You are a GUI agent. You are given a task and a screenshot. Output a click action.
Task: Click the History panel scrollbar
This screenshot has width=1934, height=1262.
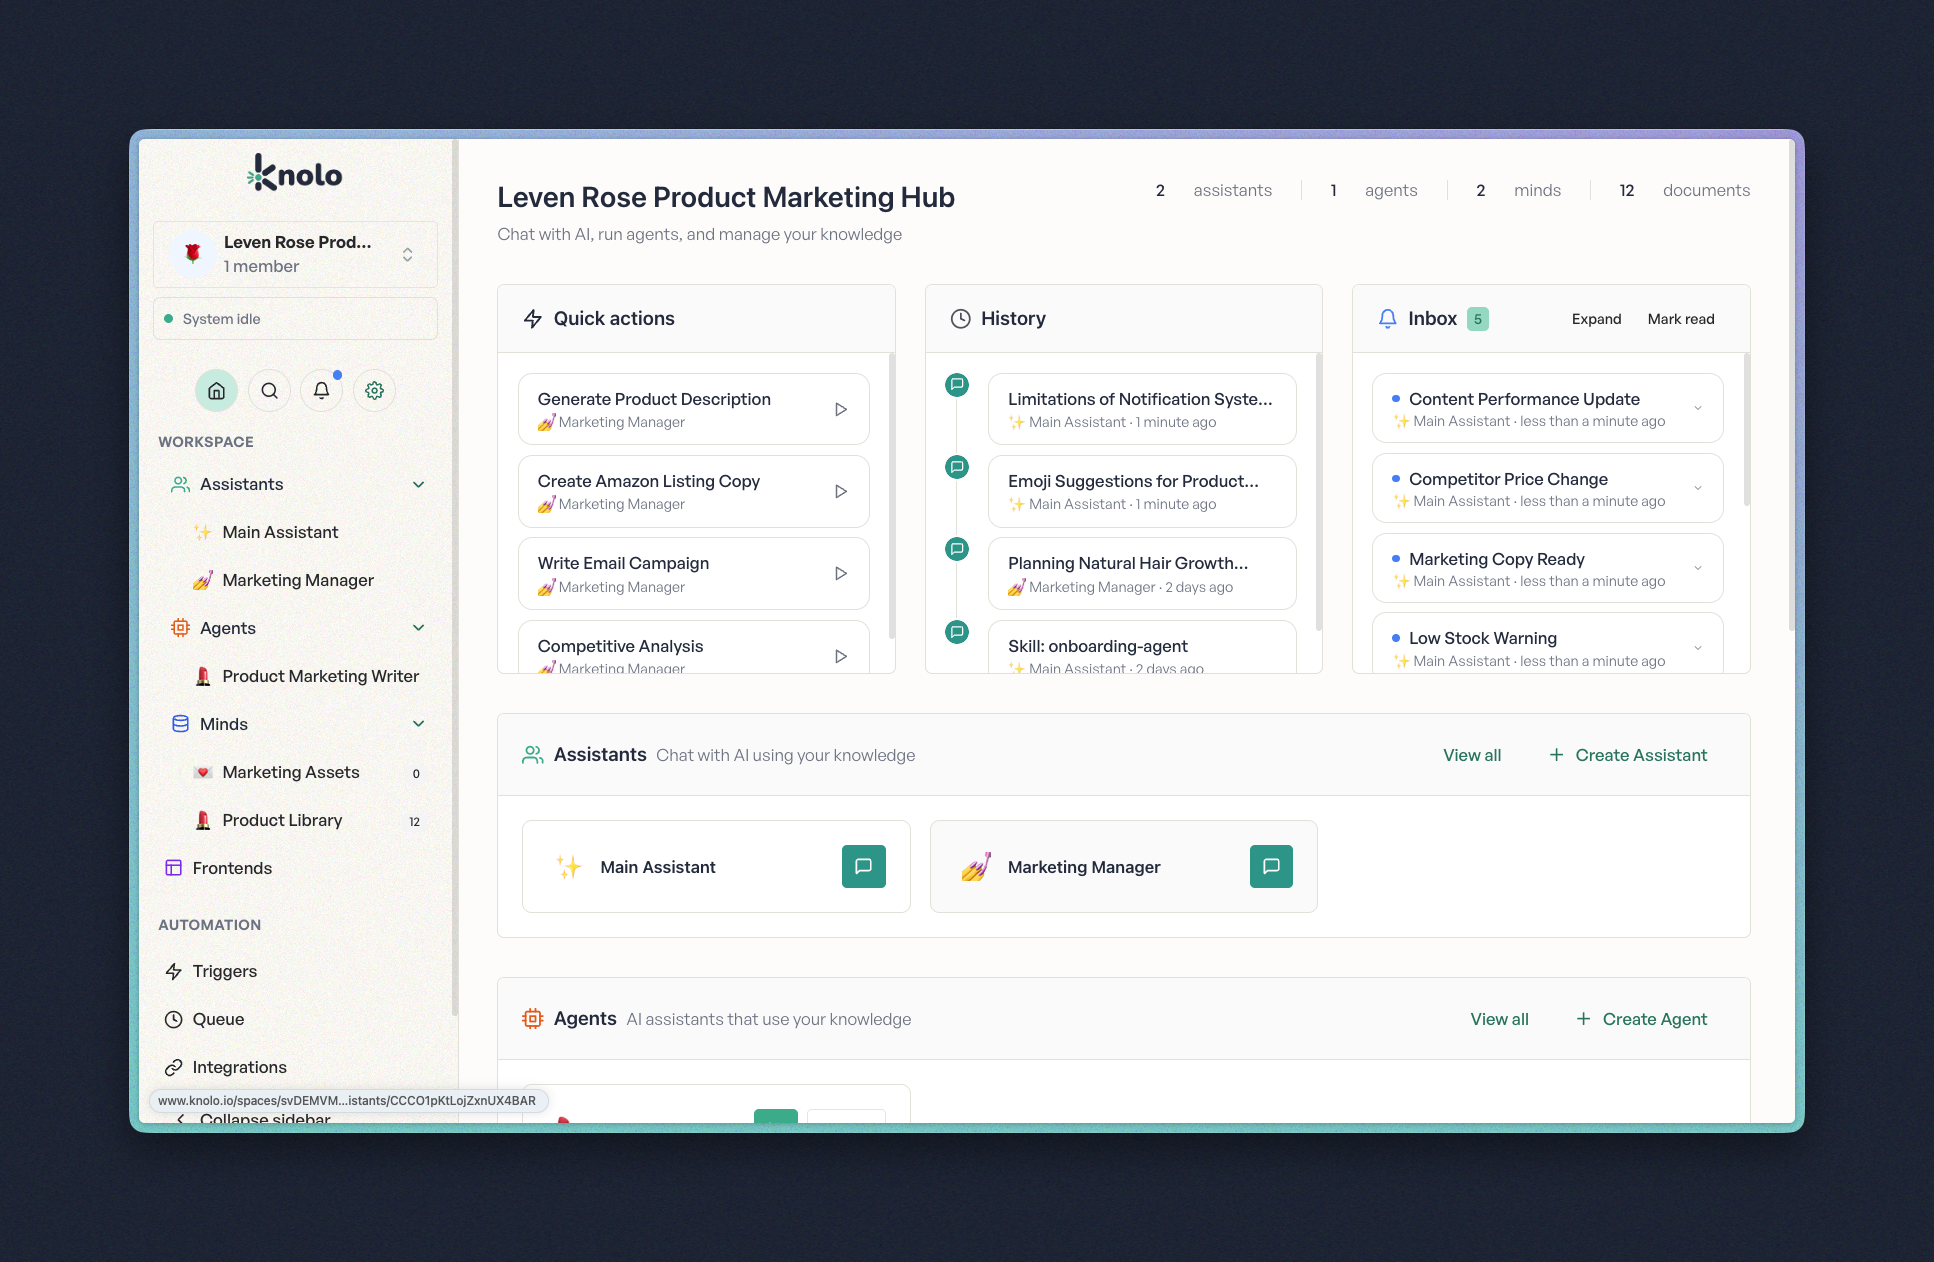pyautogui.click(x=1319, y=490)
